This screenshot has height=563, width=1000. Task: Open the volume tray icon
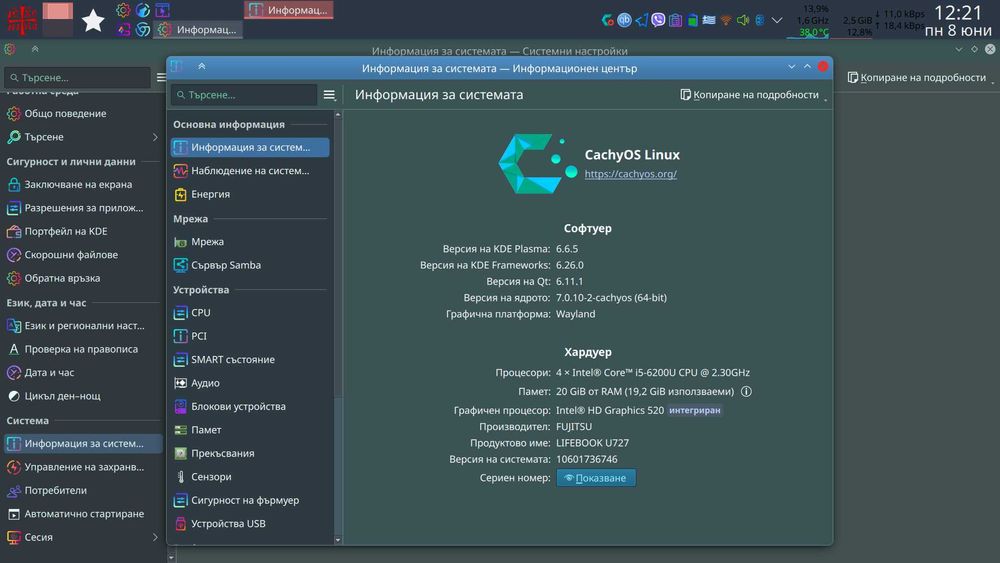(743, 20)
